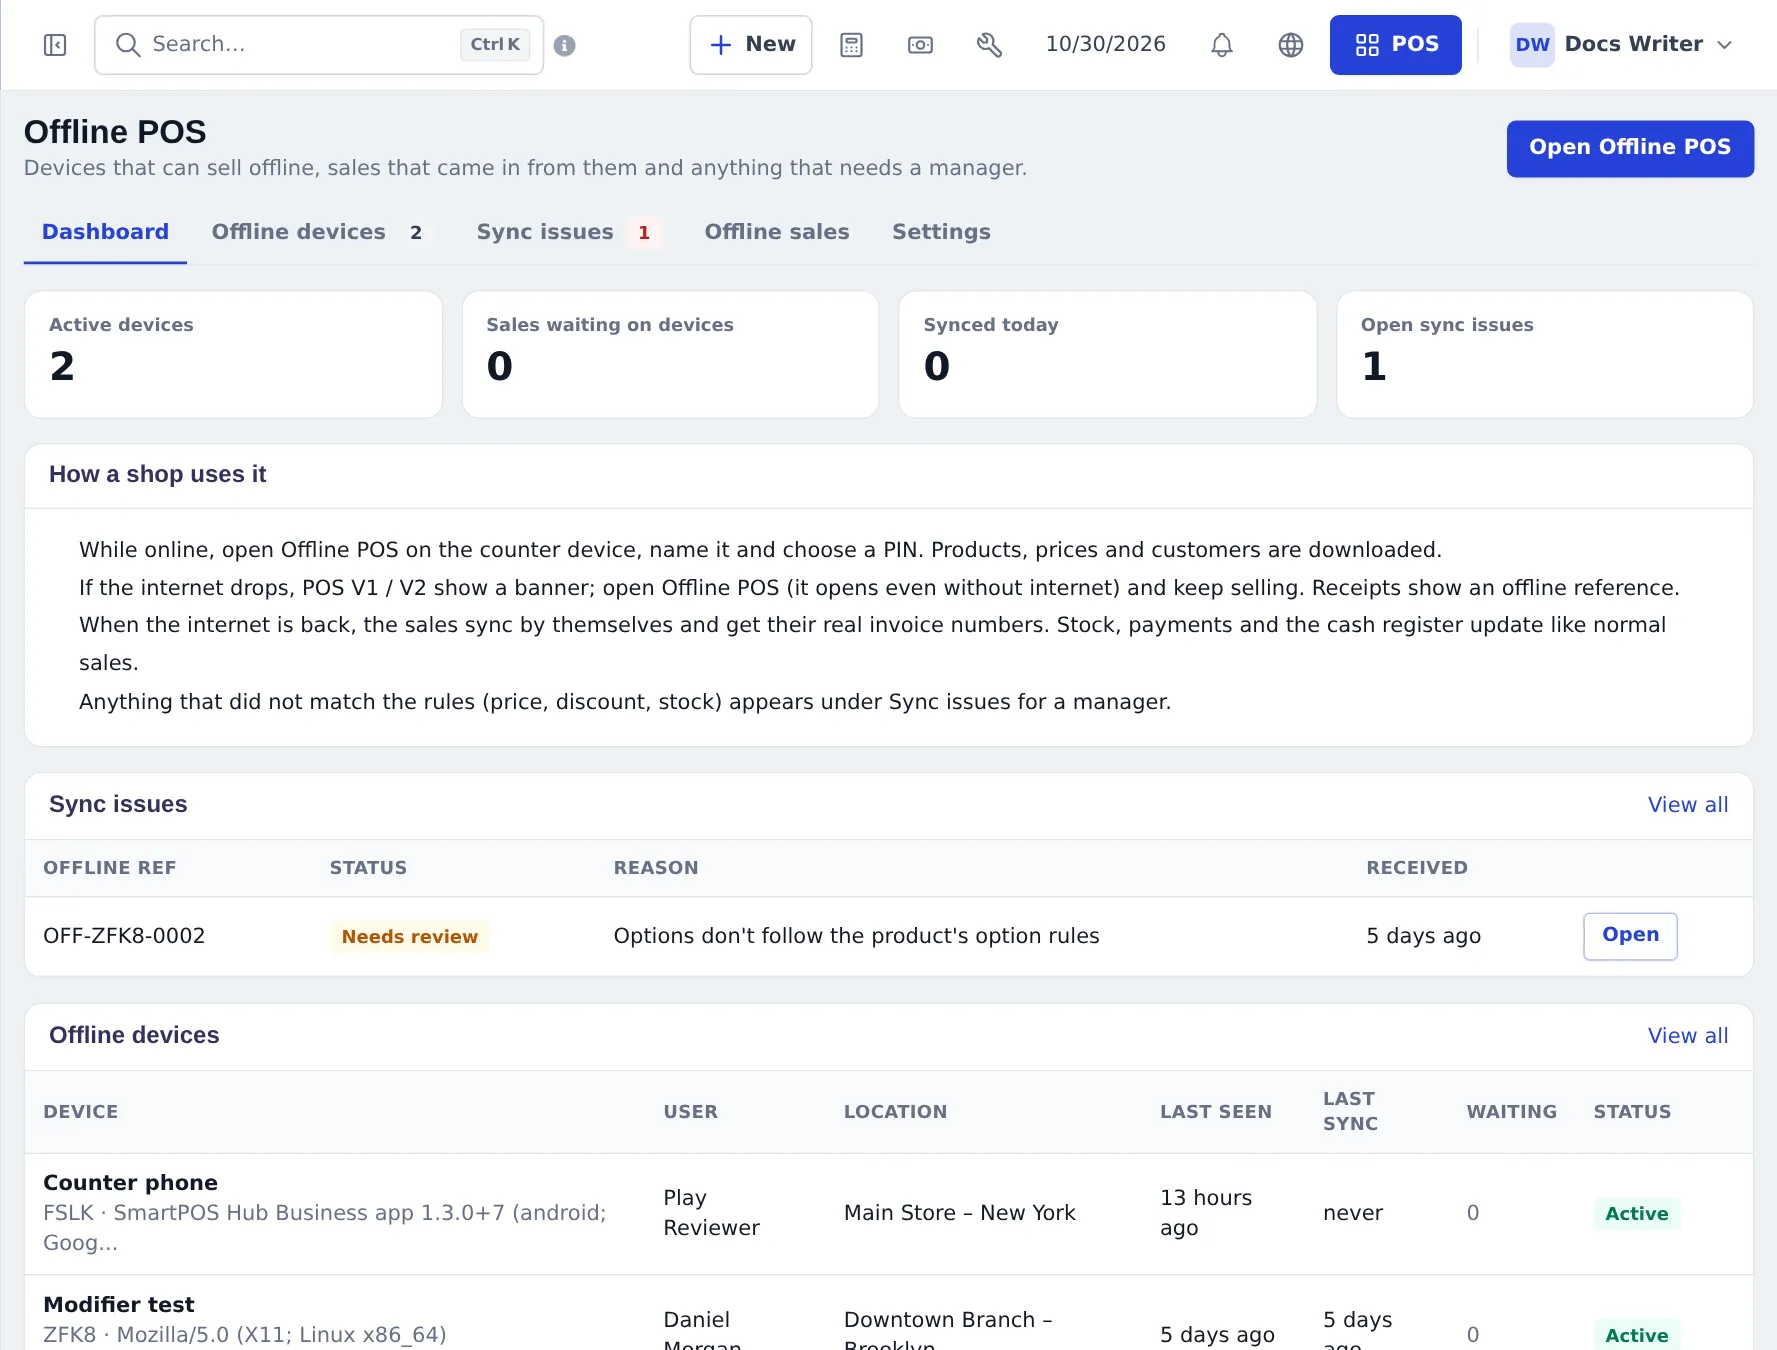This screenshot has height=1350, width=1777.
Task: Open the wrench tools icon
Action: coord(989,45)
